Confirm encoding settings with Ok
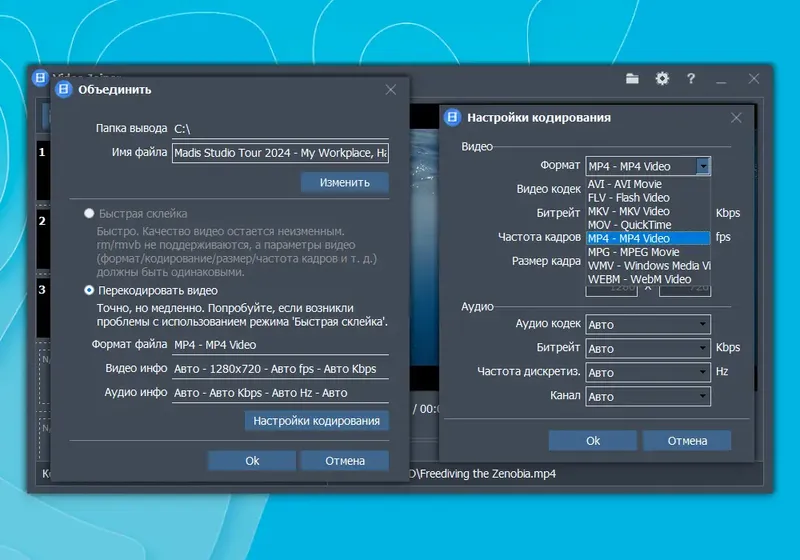 pyautogui.click(x=593, y=441)
